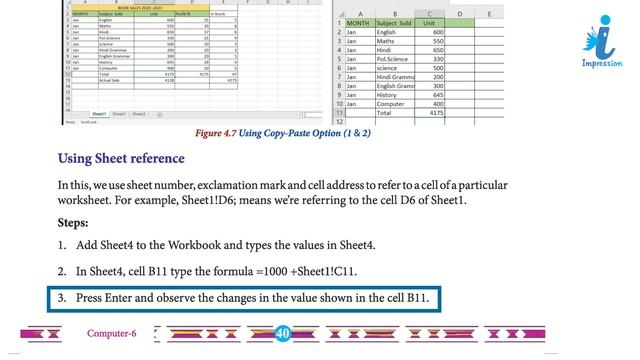Select column E header in right spreadsheet
640x360 pixels.
(x=489, y=14)
